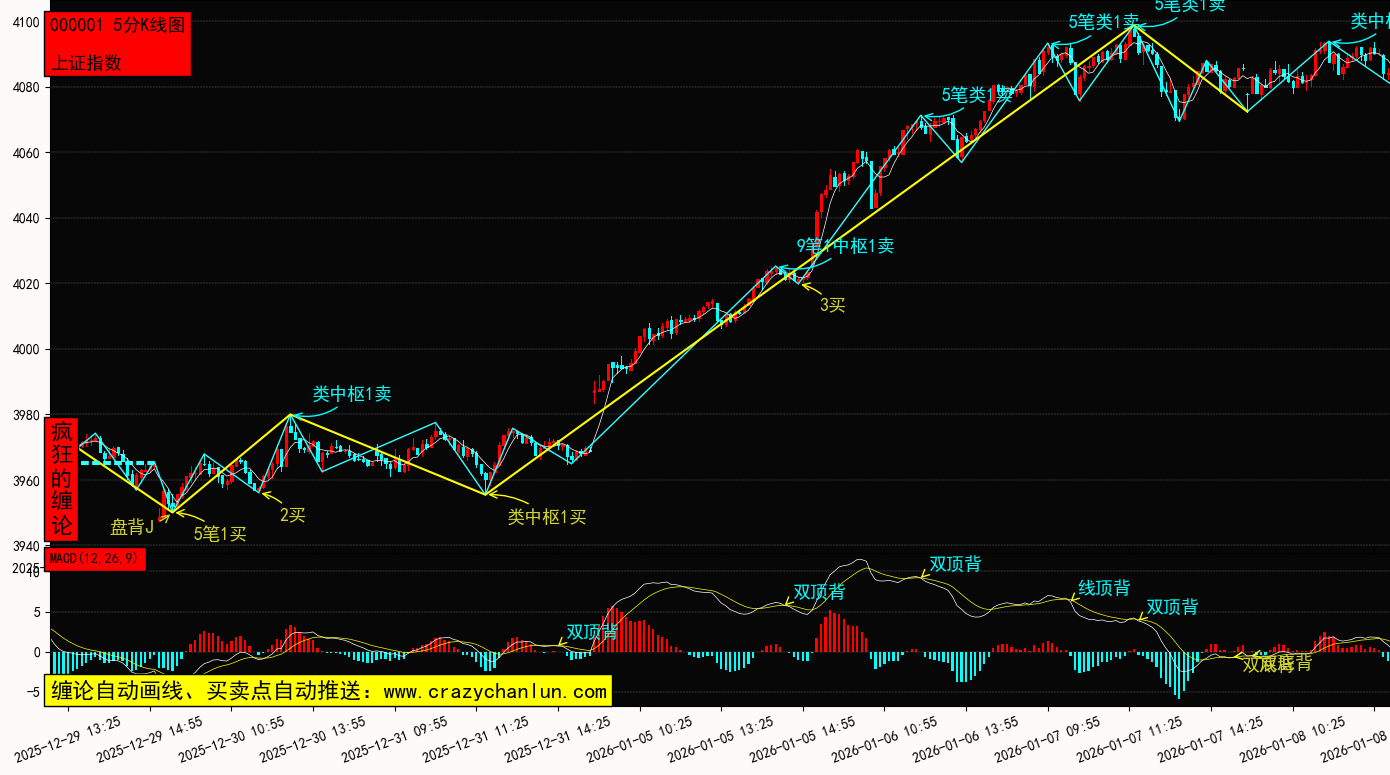1390x775 pixels.
Task: Click the 3买 buy point marker
Action: tap(832, 305)
